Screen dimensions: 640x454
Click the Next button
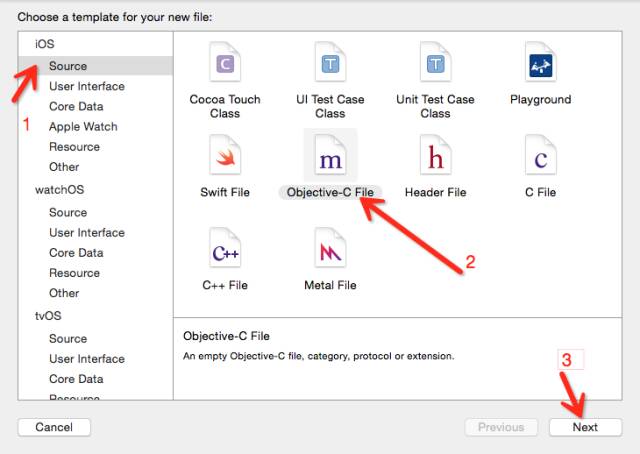tap(585, 427)
